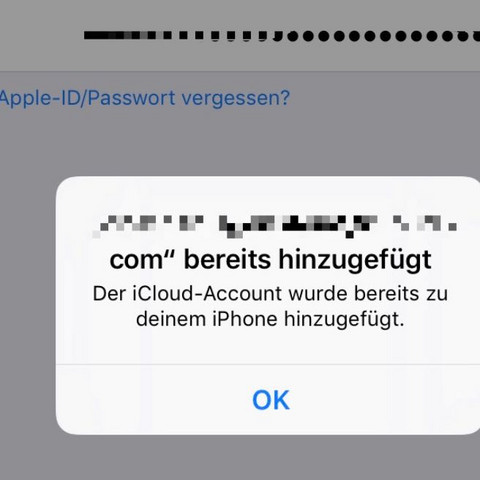Select the word "iPhone" in the alert message

[245, 319]
